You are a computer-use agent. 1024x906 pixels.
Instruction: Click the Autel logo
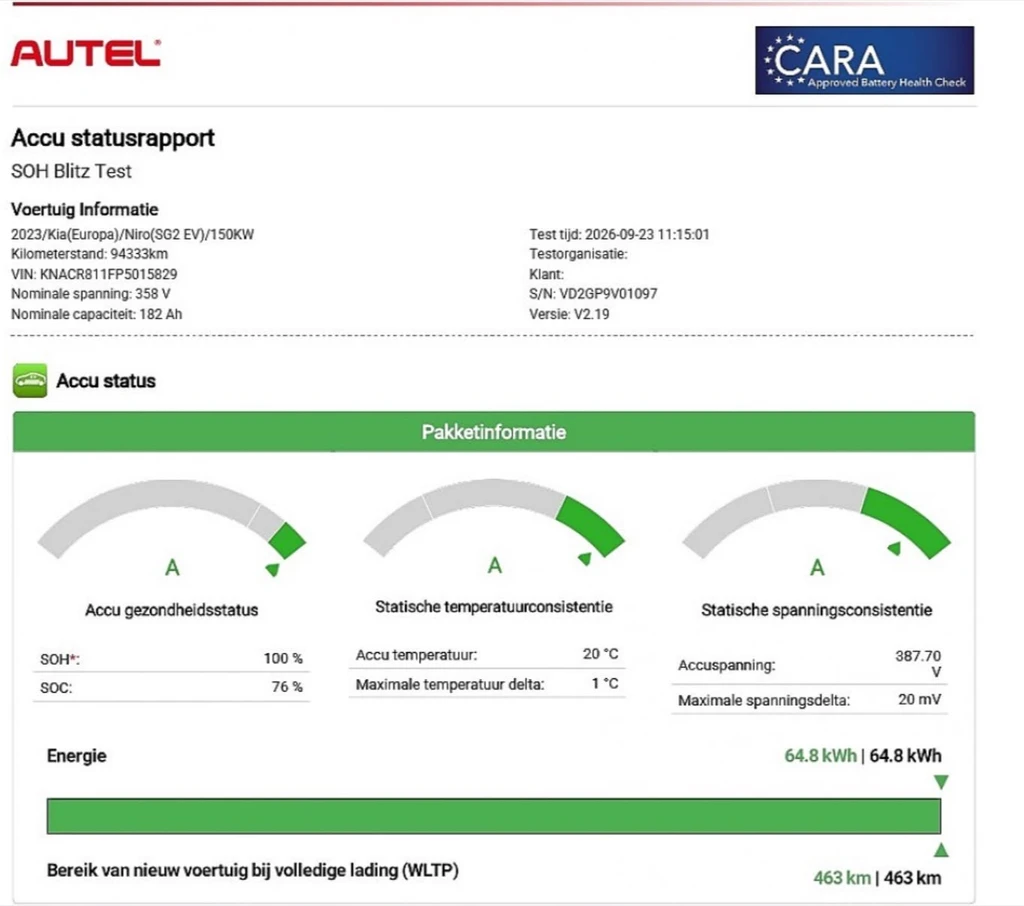(x=86, y=53)
